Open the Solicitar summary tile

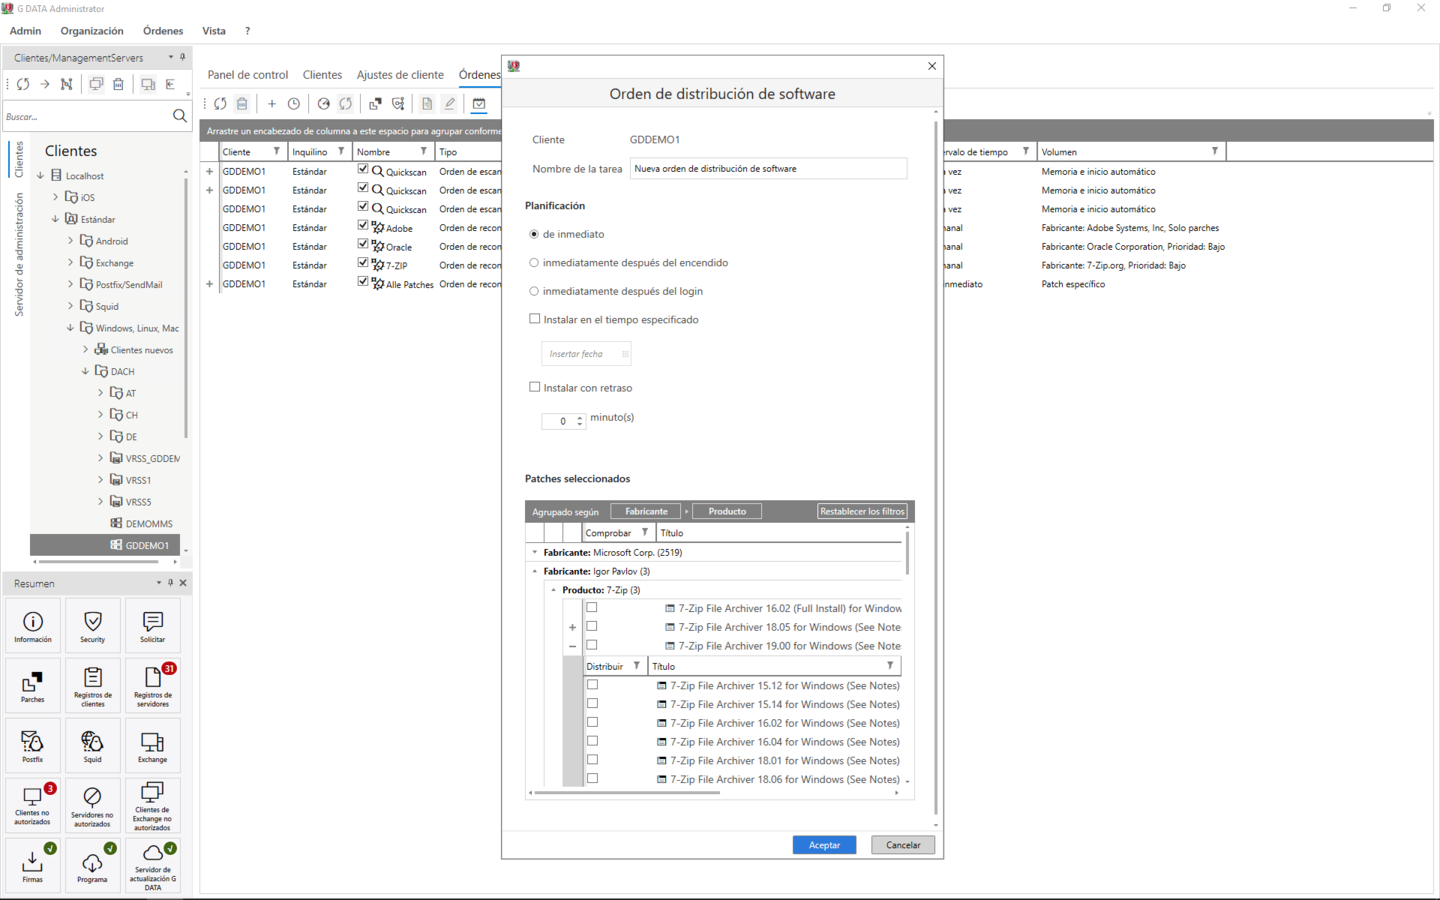153,626
